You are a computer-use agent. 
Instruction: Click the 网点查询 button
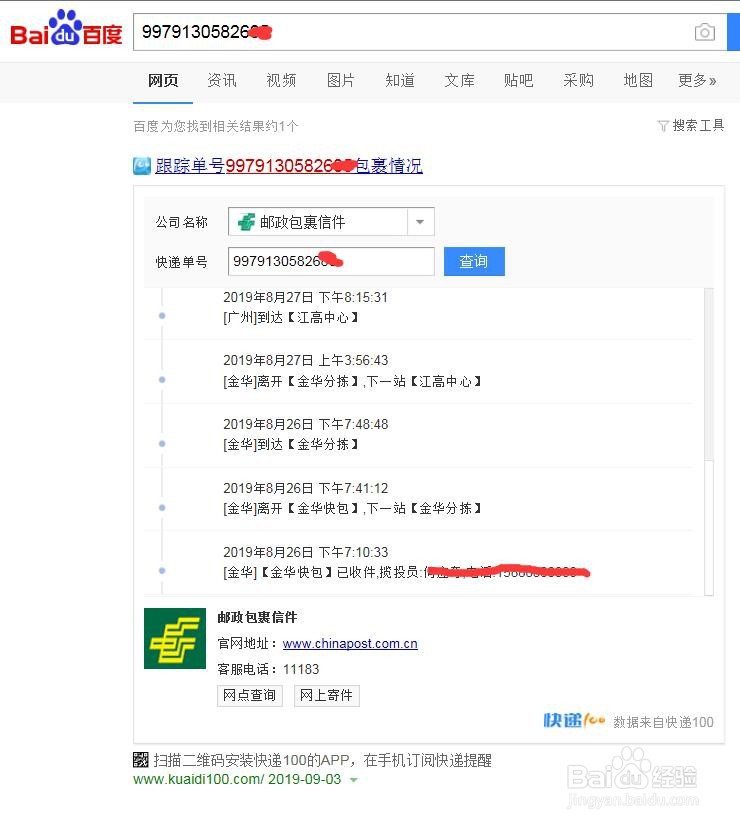tap(250, 696)
